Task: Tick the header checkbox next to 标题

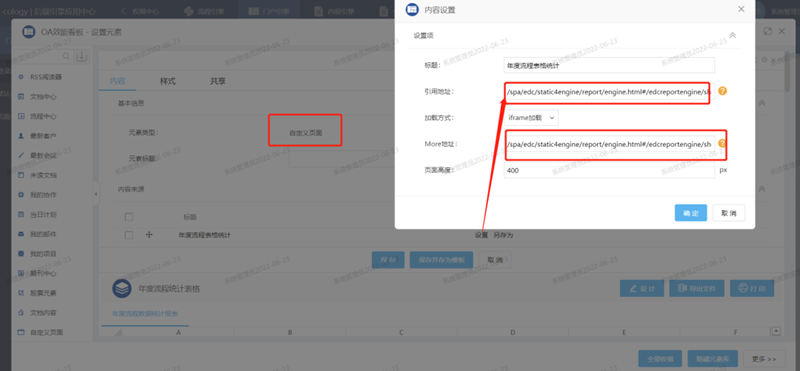Action: (x=129, y=217)
